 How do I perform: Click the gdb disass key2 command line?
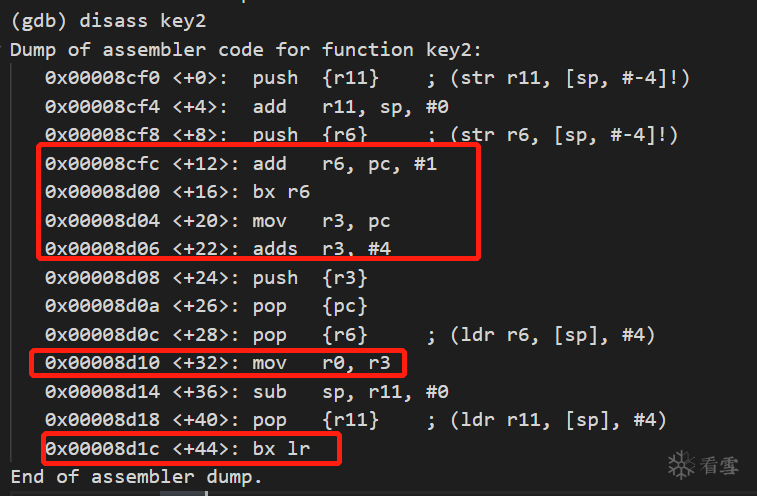(109, 21)
